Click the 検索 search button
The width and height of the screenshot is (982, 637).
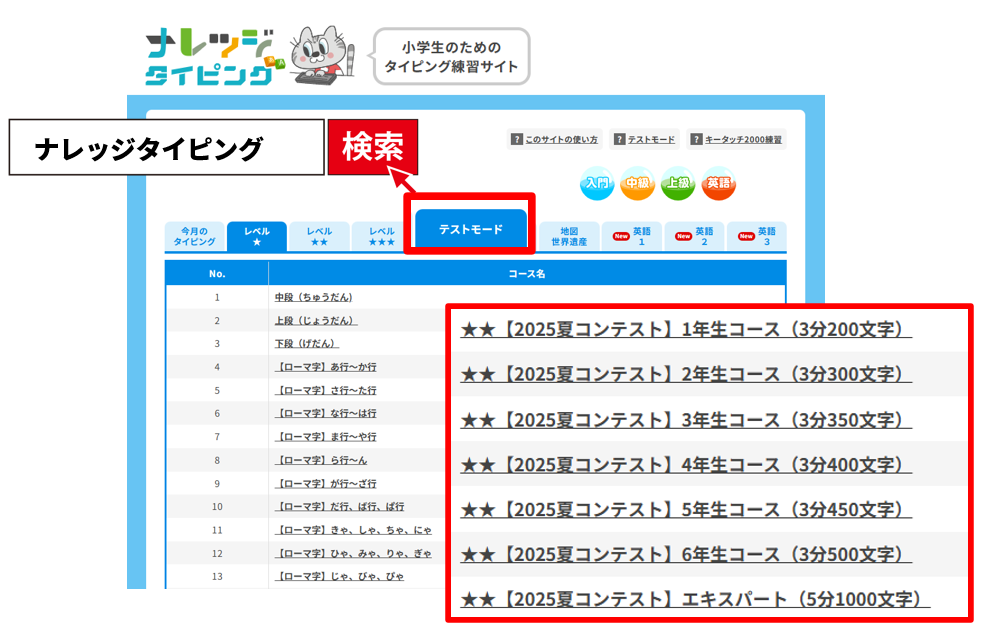(373, 147)
